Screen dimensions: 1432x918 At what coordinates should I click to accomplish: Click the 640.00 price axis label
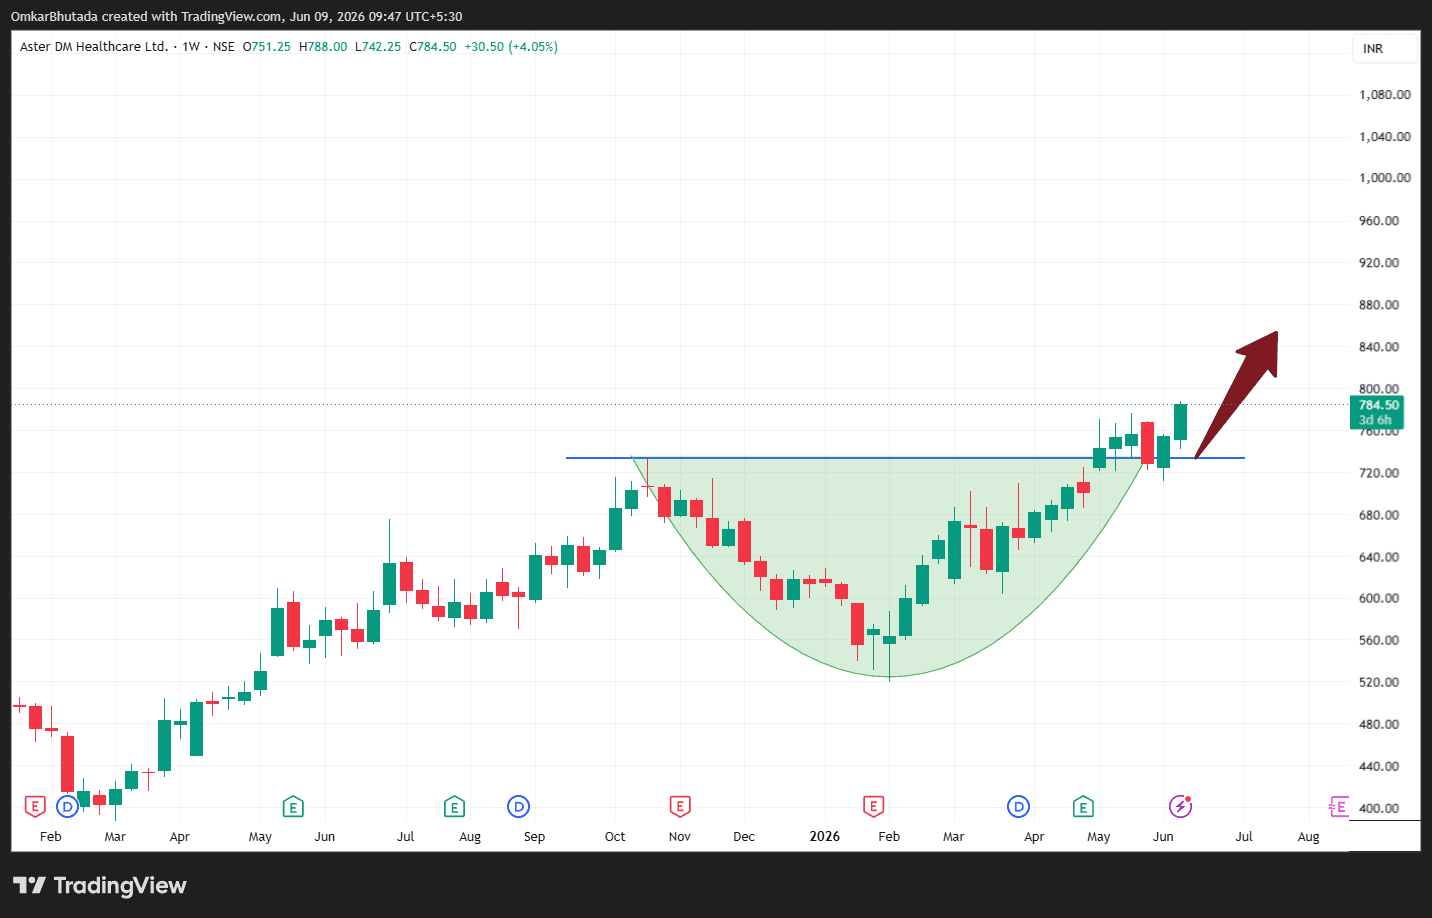1379,557
